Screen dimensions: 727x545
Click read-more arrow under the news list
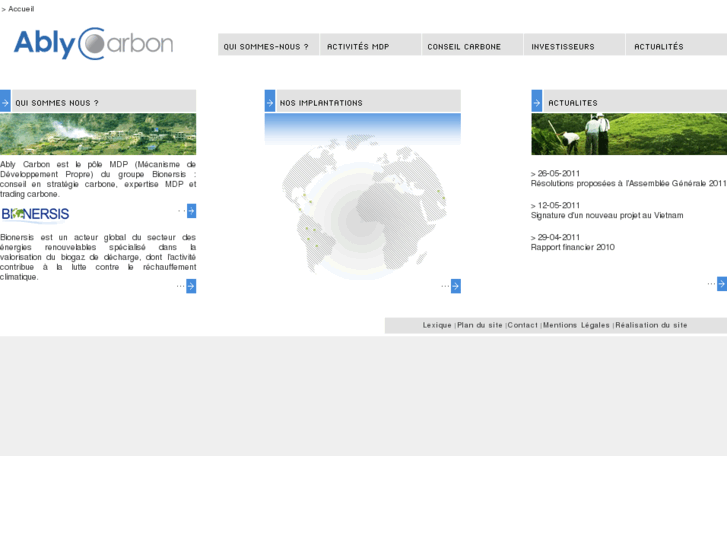[x=722, y=284]
